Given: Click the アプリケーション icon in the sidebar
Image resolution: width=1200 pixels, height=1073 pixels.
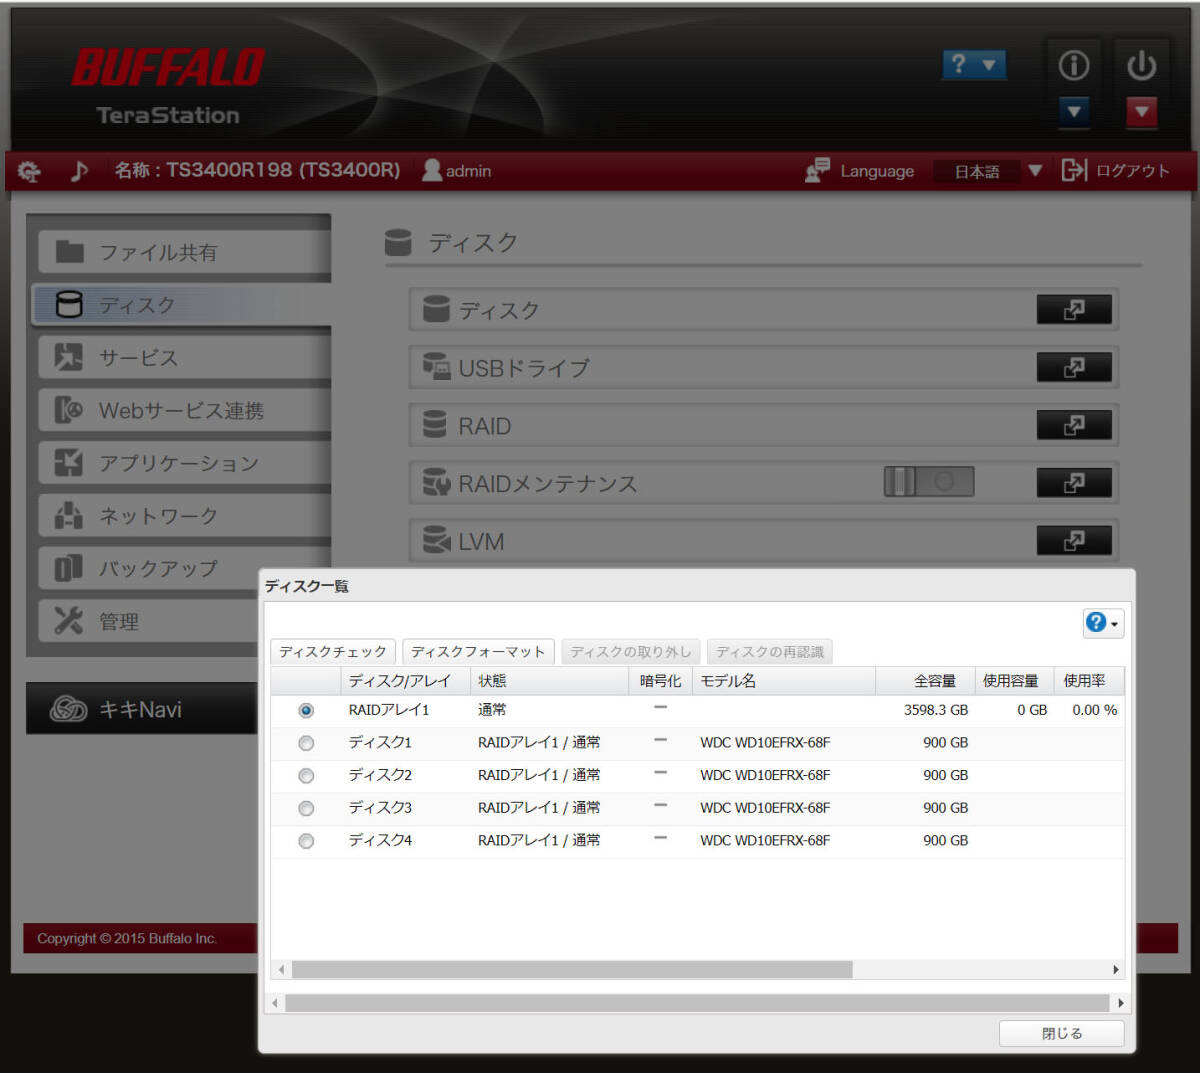Looking at the screenshot, I should tap(68, 462).
